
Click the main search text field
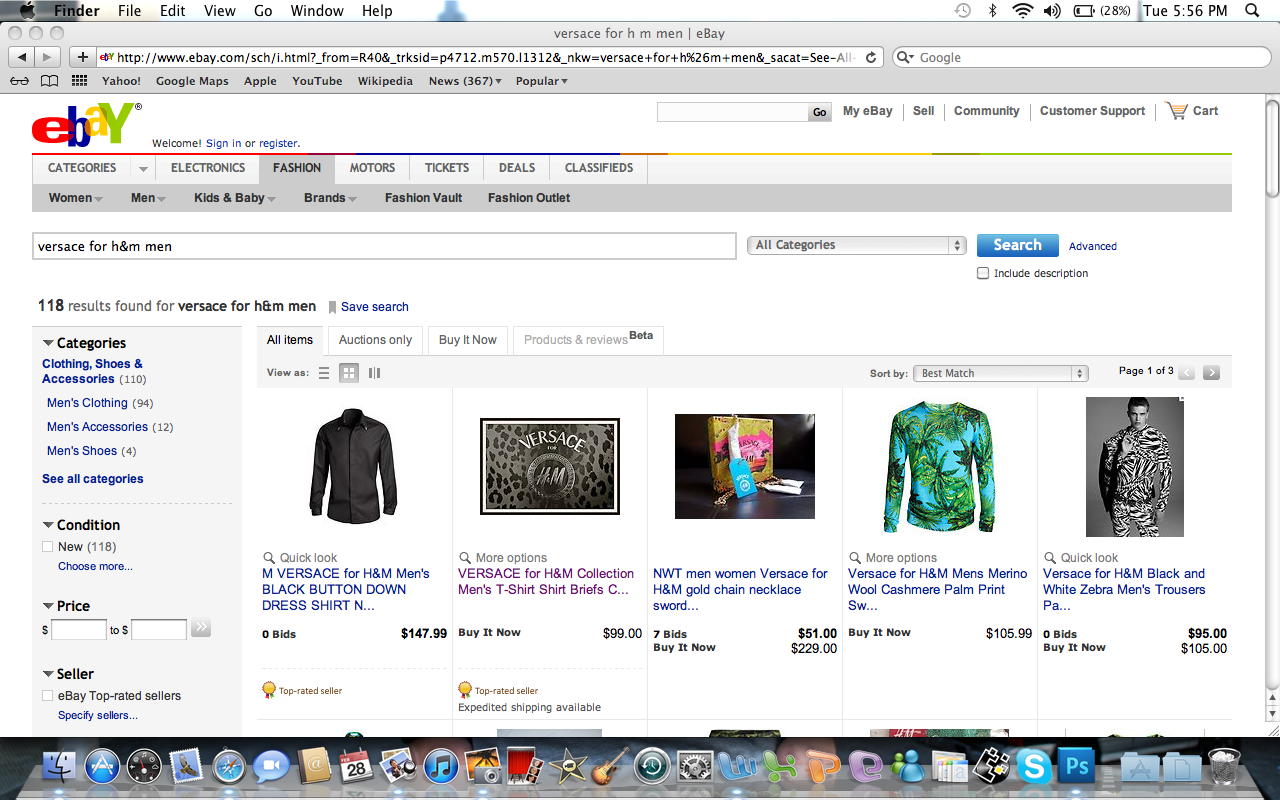(x=384, y=246)
